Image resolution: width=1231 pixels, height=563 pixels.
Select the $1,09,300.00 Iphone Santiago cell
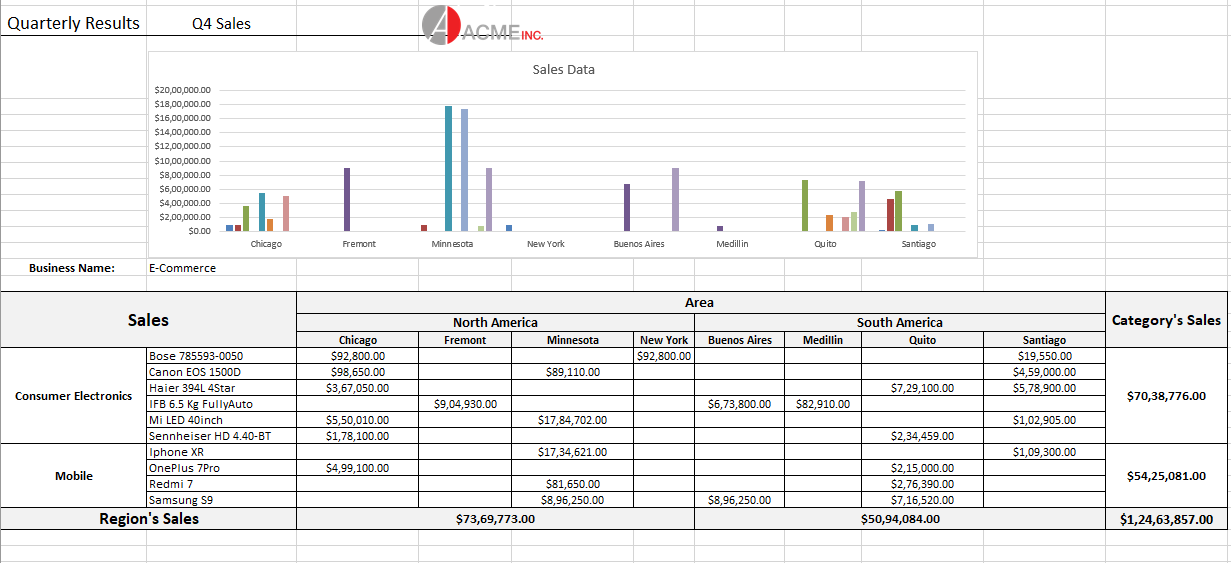coord(1044,452)
